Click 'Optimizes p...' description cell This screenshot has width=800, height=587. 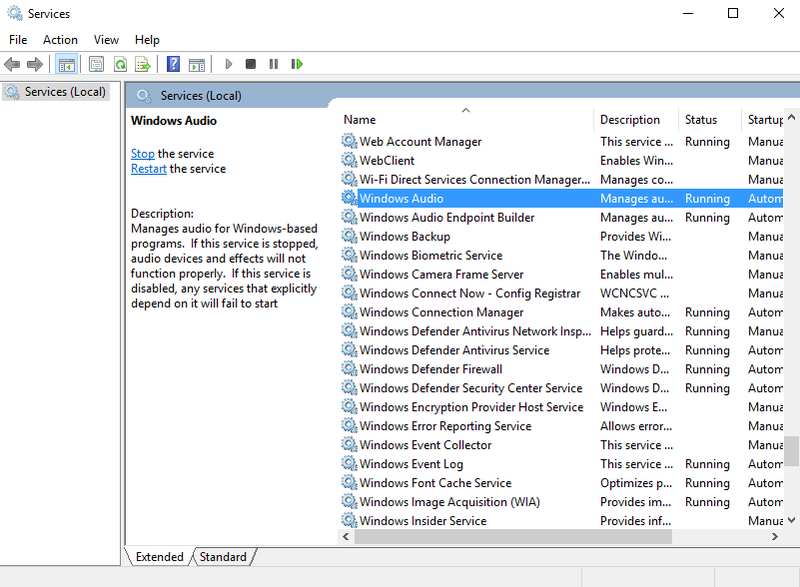pos(636,482)
